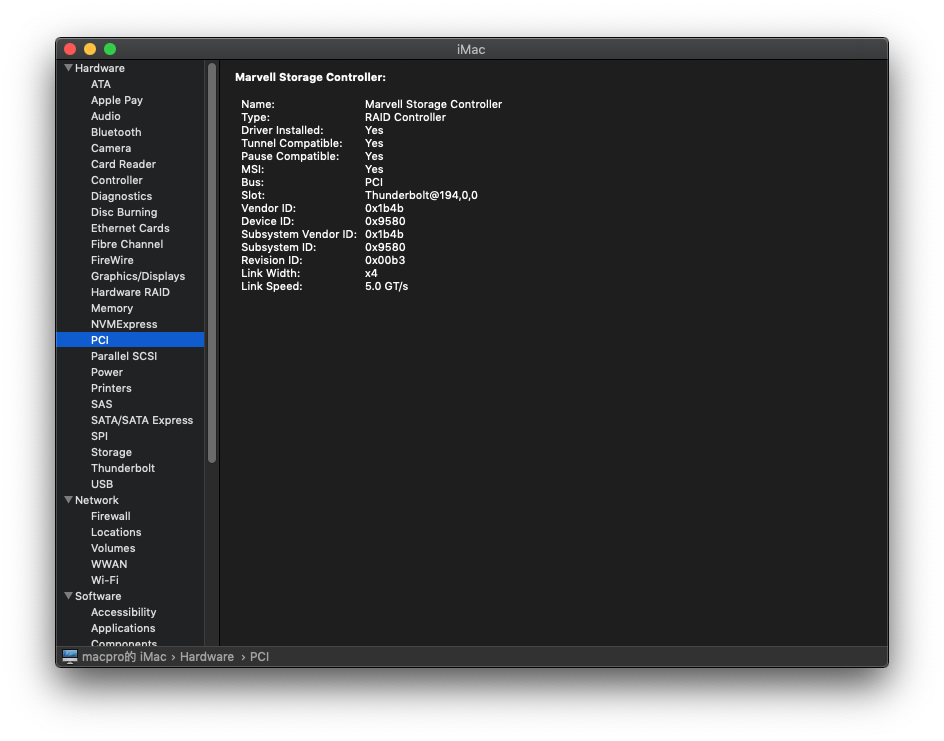Click the iMac window title
This screenshot has height=741, width=944.
pyautogui.click(x=471, y=49)
